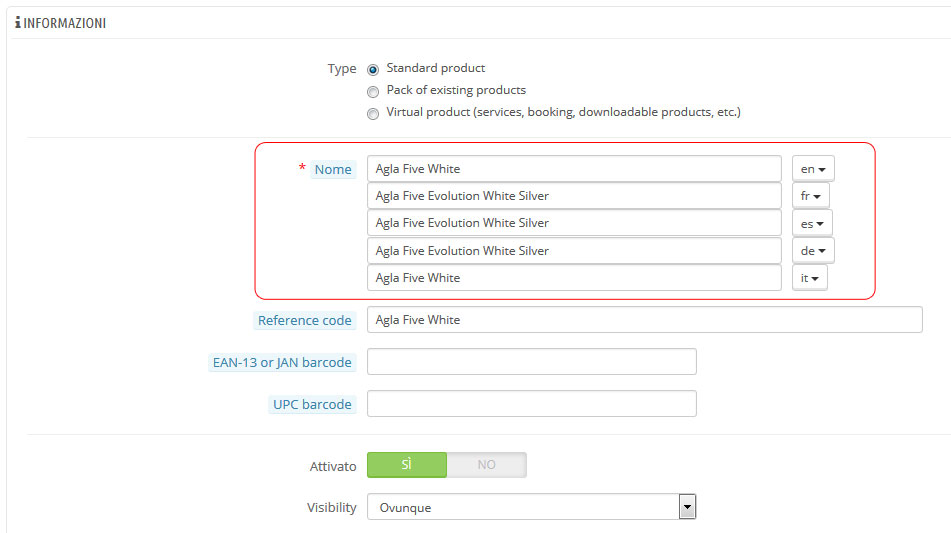Screen dimensions: 951x533
Task: Click the French product name field
Action: click(x=573, y=196)
